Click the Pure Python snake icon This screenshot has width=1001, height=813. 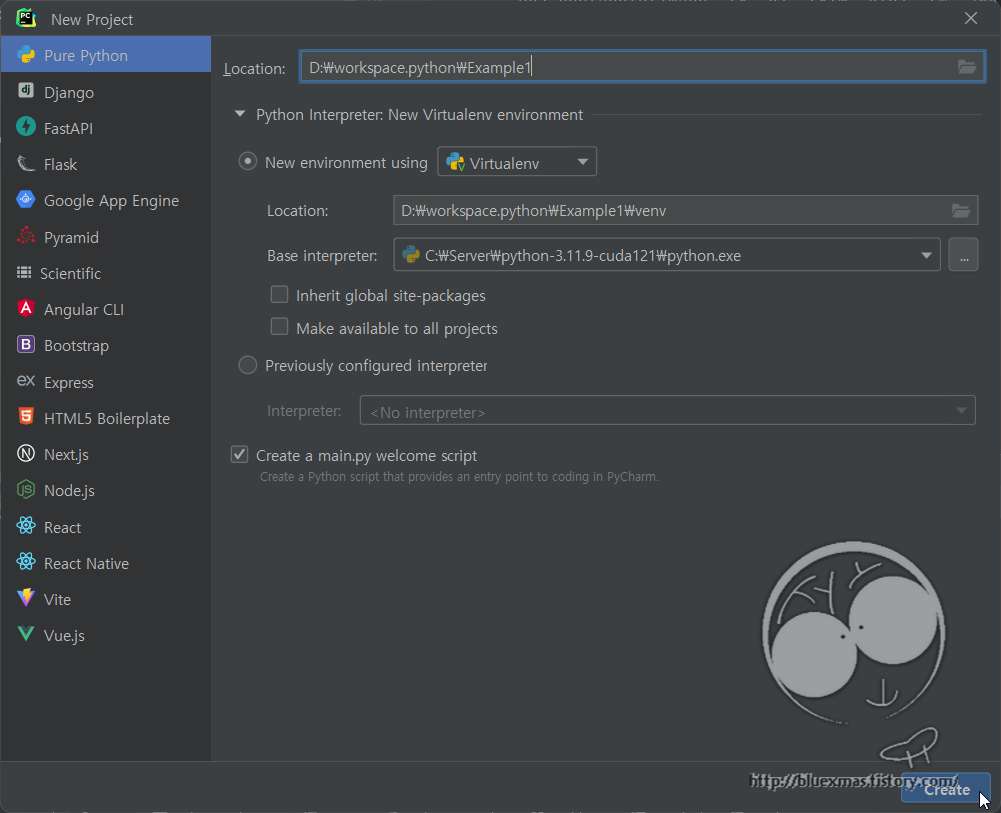(26, 54)
